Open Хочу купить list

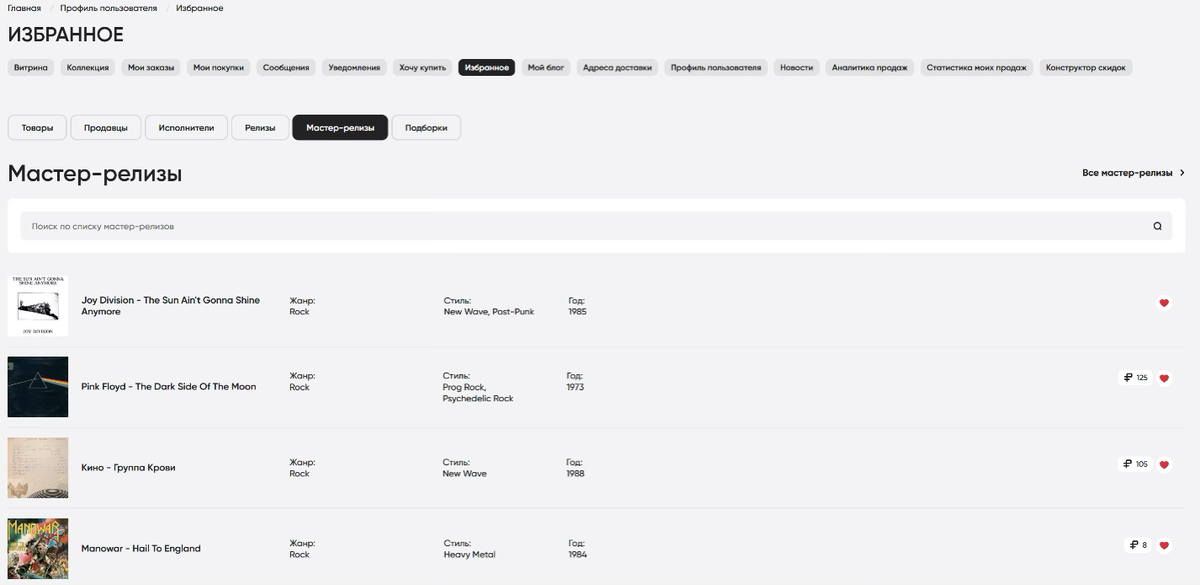pos(422,68)
